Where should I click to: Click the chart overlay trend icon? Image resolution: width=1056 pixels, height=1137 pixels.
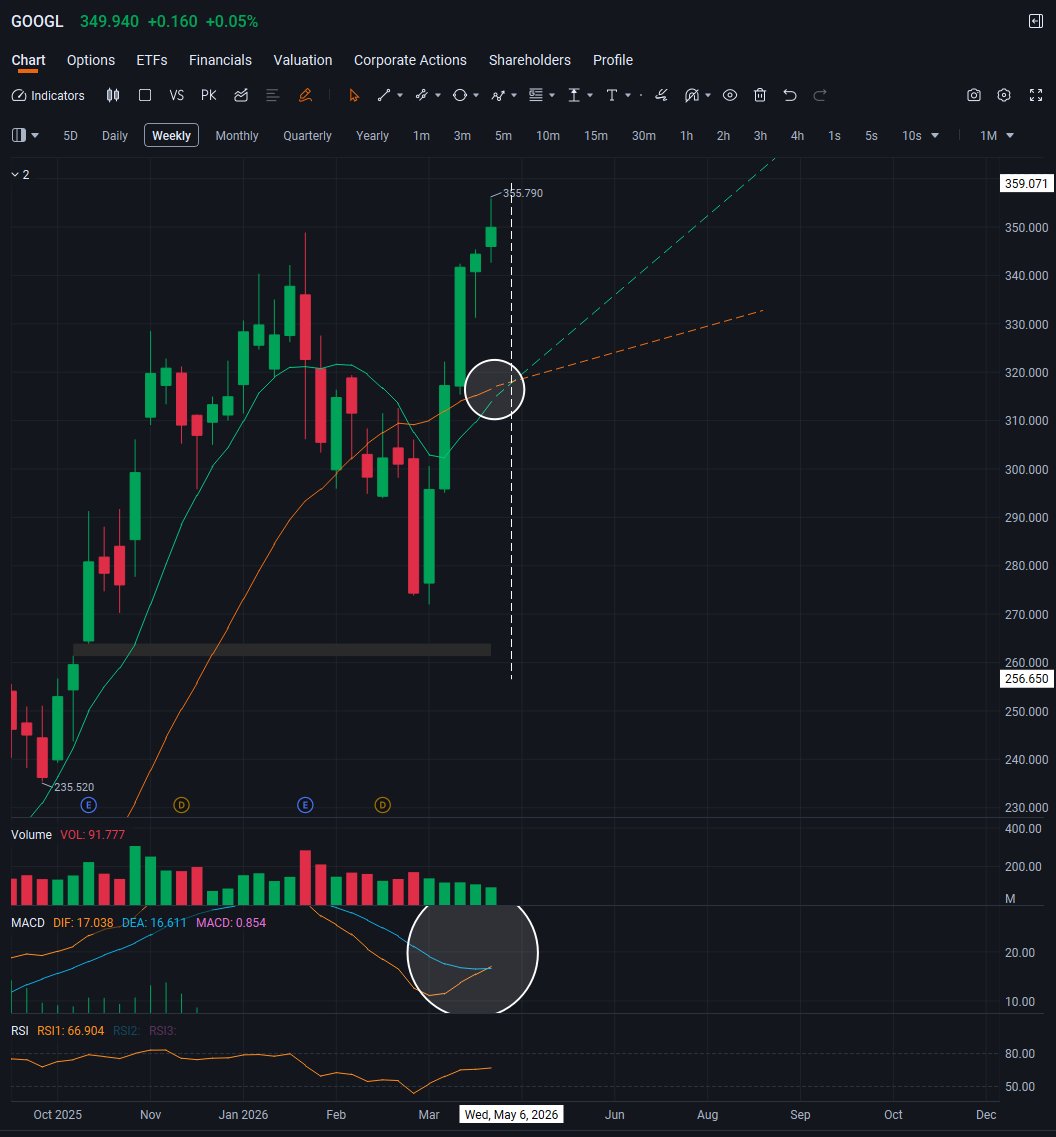(x=241, y=96)
